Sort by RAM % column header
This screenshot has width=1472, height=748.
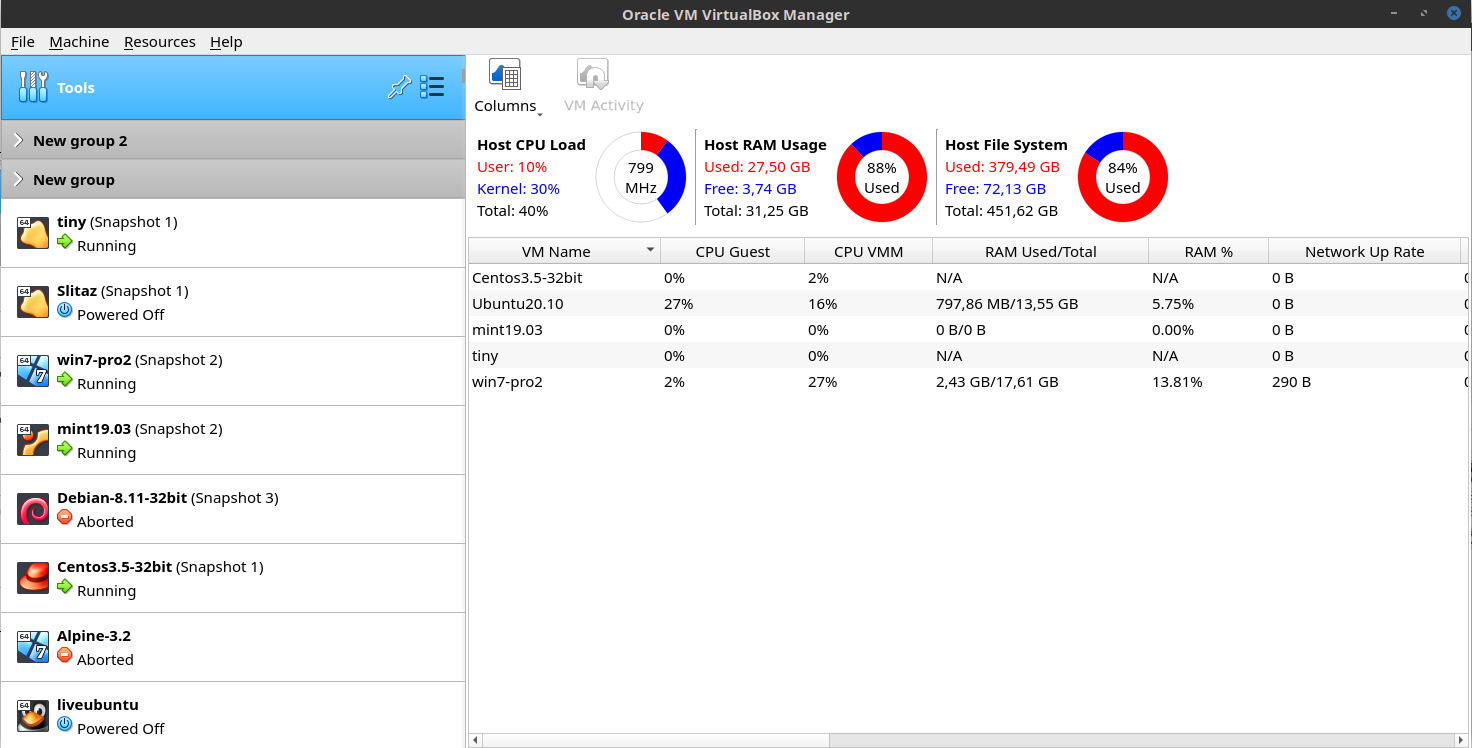[x=1209, y=251]
